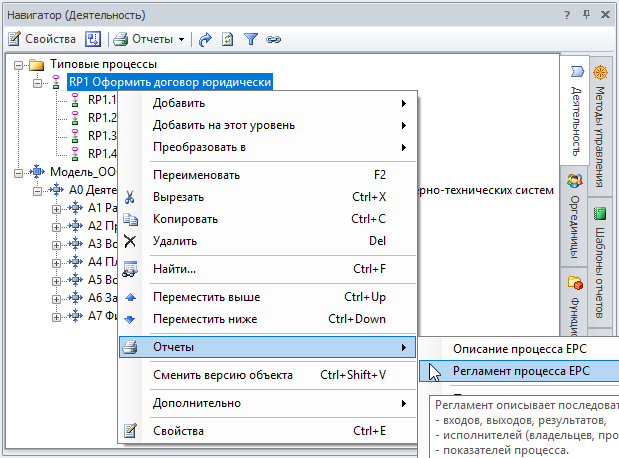This screenshot has width=619, height=458.
Task: Select Описание процесса EPC in submenu
Action: (520, 348)
